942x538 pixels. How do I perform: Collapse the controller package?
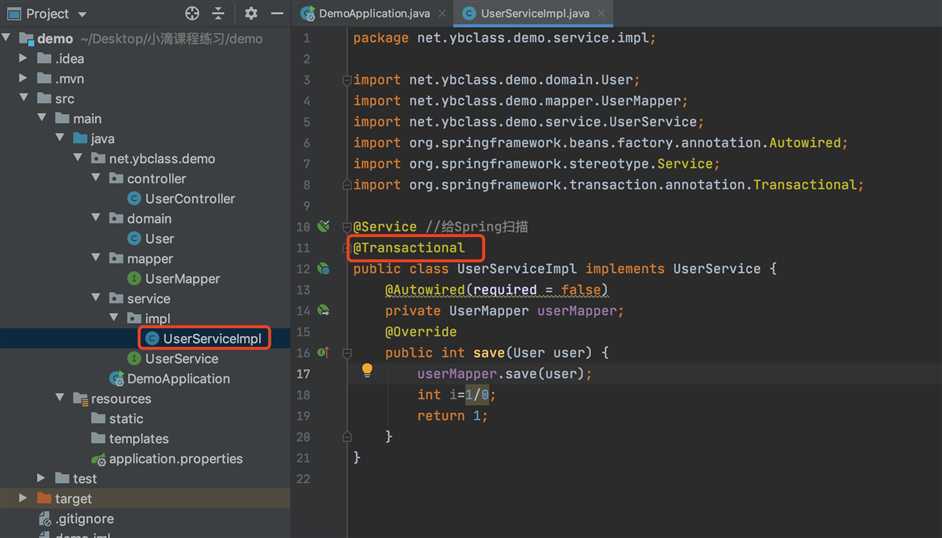[96, 178]
